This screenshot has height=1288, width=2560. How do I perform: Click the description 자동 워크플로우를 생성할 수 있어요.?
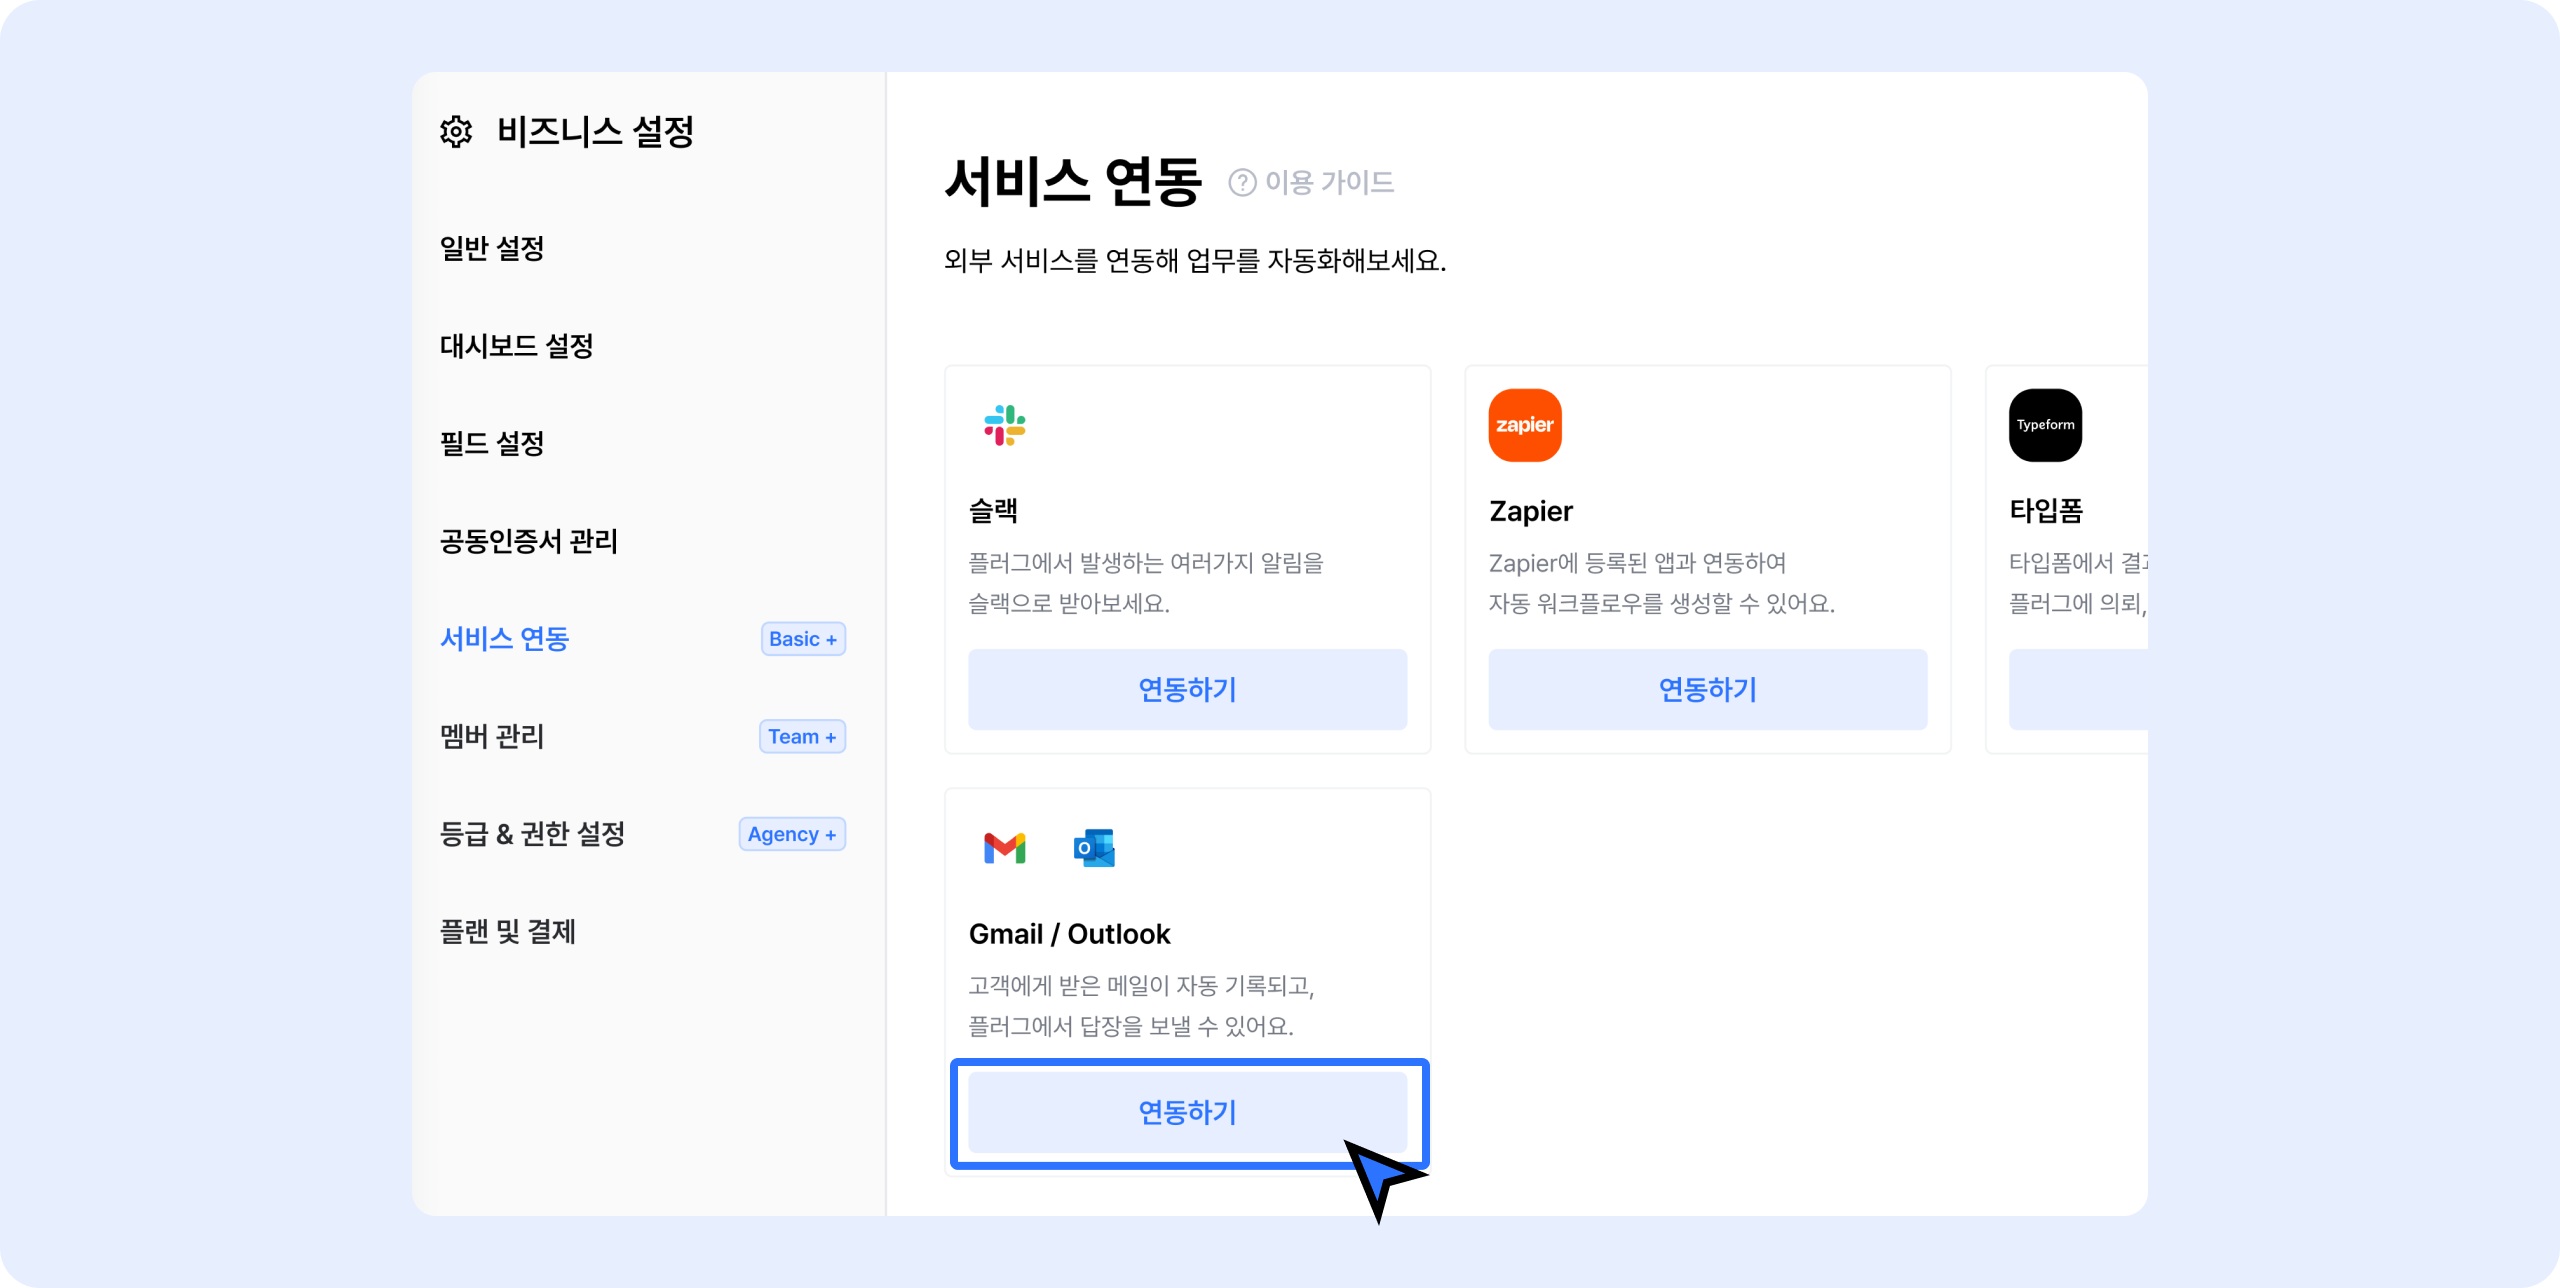point(1661,603)
